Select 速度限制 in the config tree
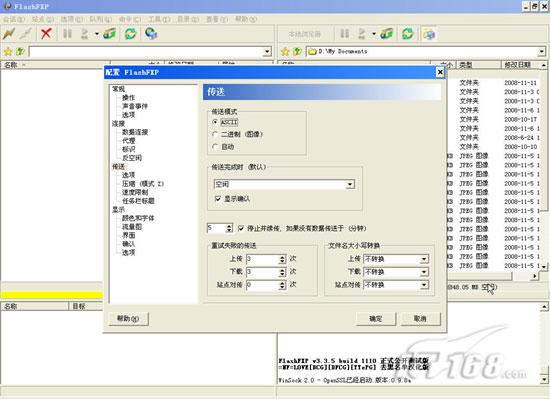 (x=135, y=192)
